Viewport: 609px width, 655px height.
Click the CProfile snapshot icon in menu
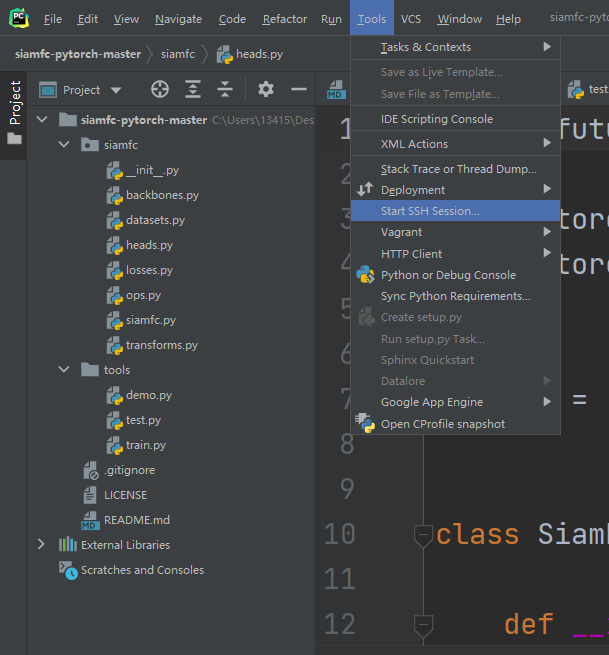tap(365, 423)
